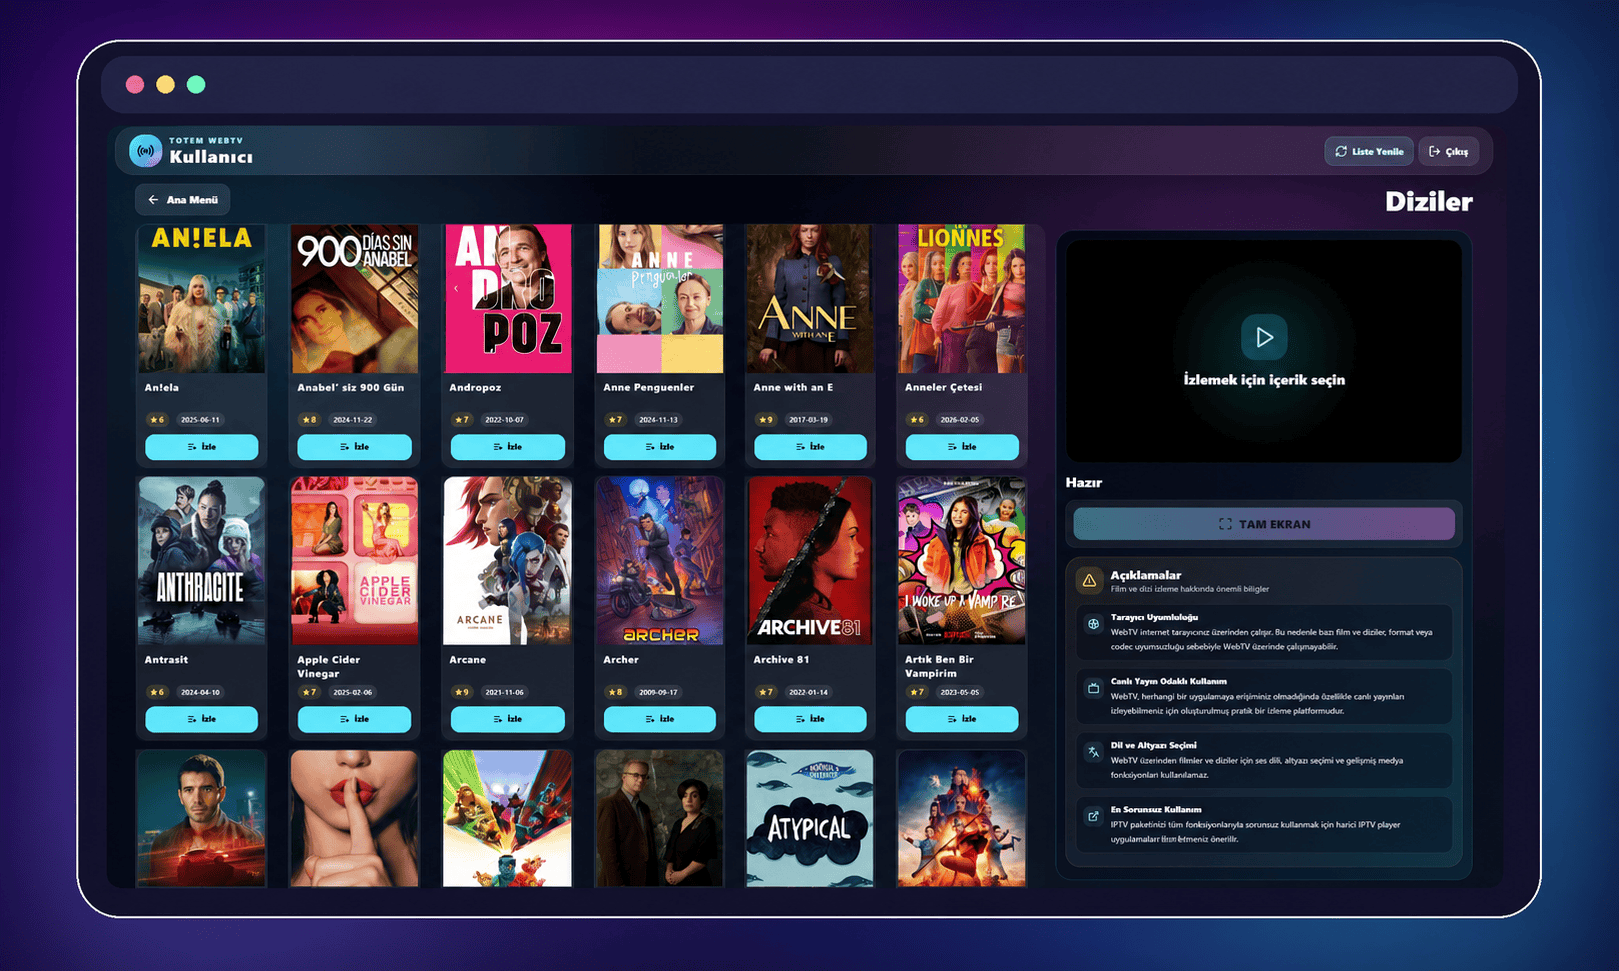The image size is (1619, 971).
Task: Click the Liste Yenile refresh button
Action: pyautogui.click(x=1369, y=151)
